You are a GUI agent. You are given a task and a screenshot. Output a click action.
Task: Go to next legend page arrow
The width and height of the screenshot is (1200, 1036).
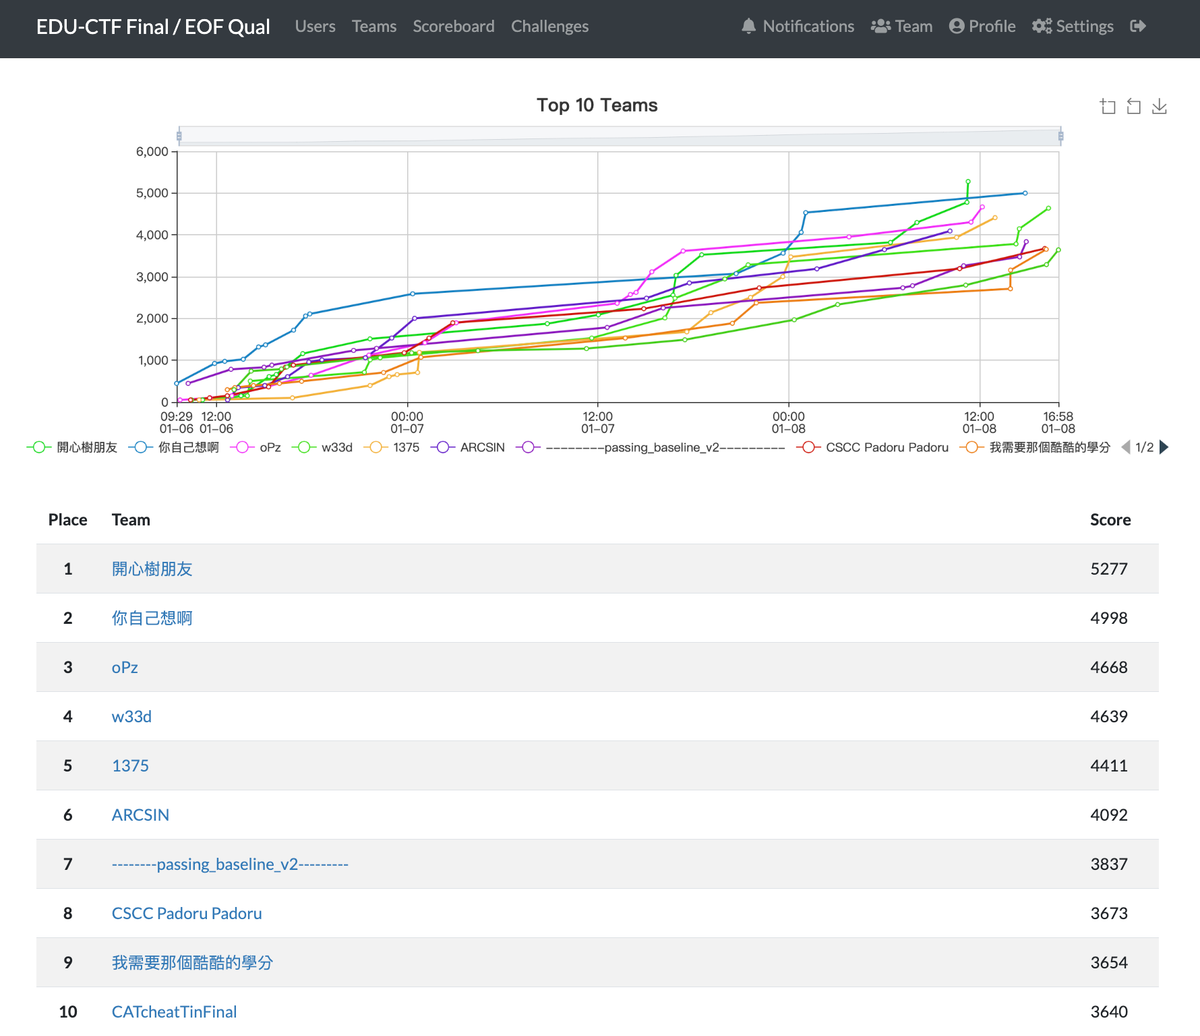1164,447
